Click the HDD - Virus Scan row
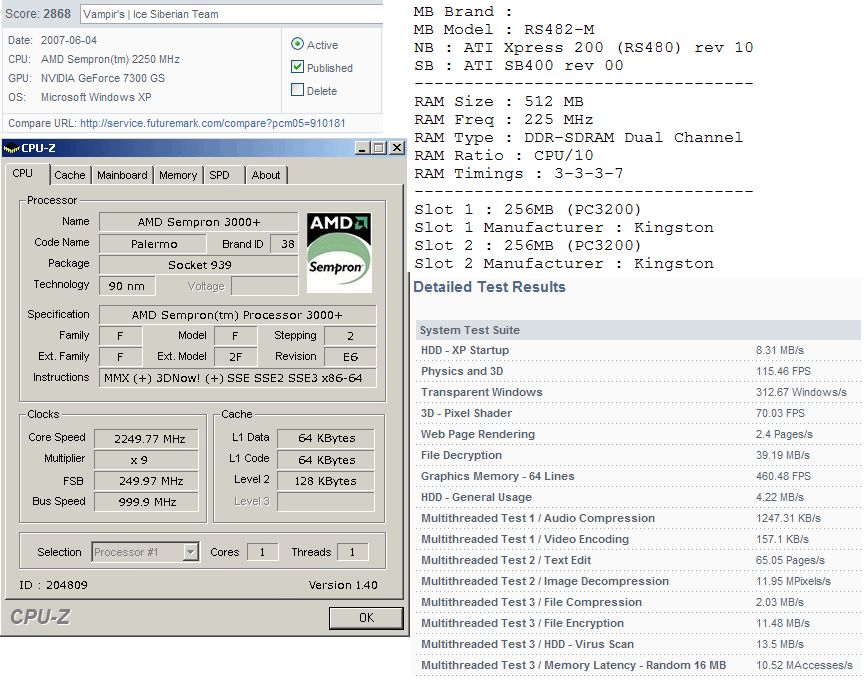 (x=638, y=644)
